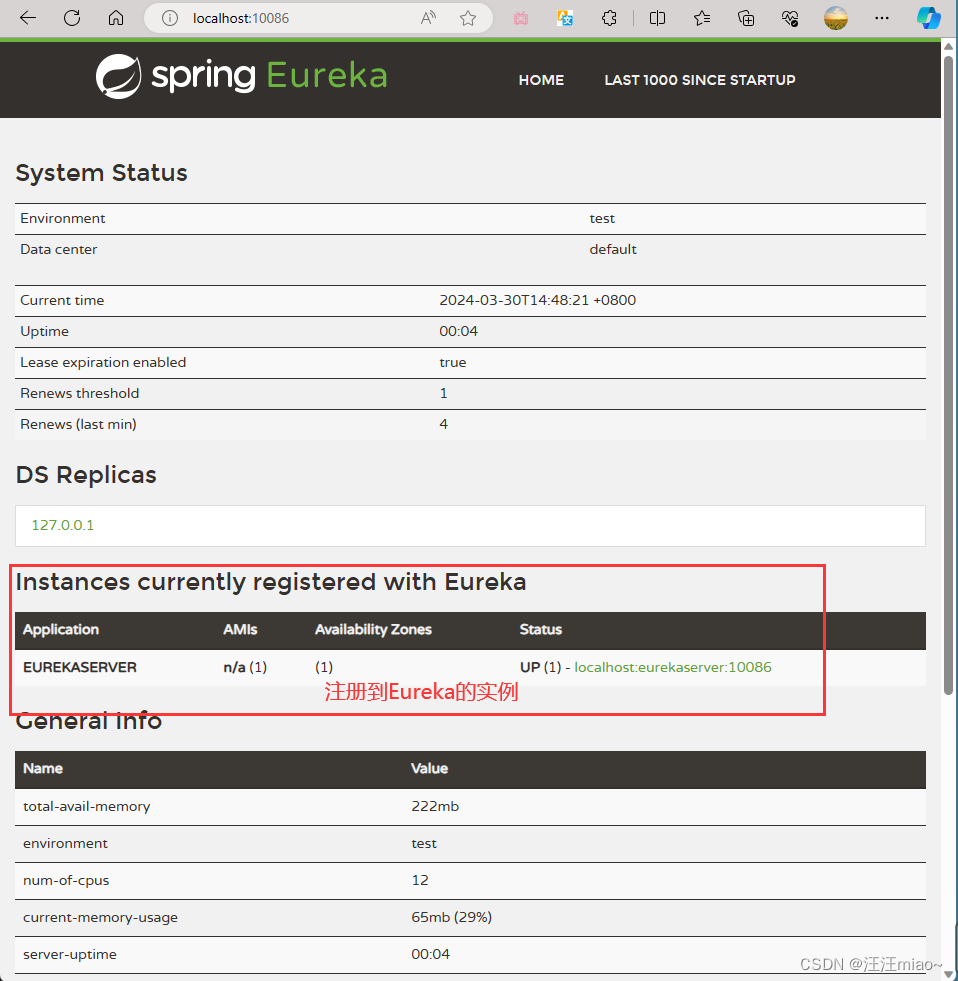This screenshot has width=958, height=981.
Task: Select the total-avail-memory value 222mb
Action: (x=435, y=806)
